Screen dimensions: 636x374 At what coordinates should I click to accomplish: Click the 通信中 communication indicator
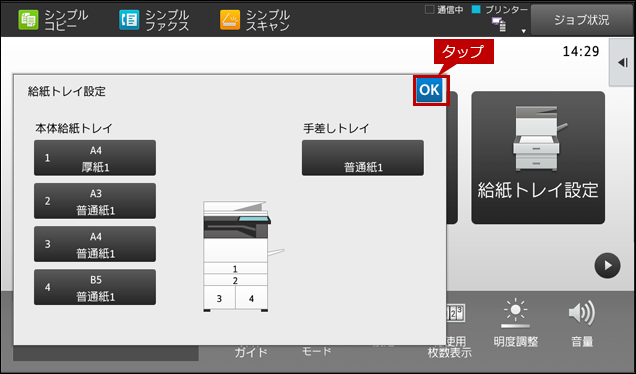(444, 10)
